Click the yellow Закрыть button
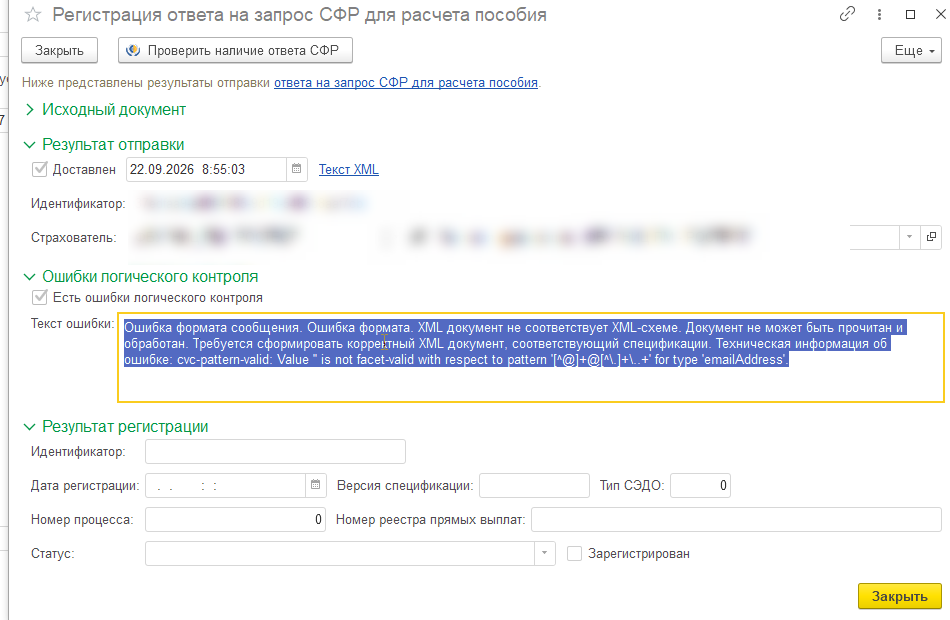This screenshot has width=950, height=620. pos(900,596)
